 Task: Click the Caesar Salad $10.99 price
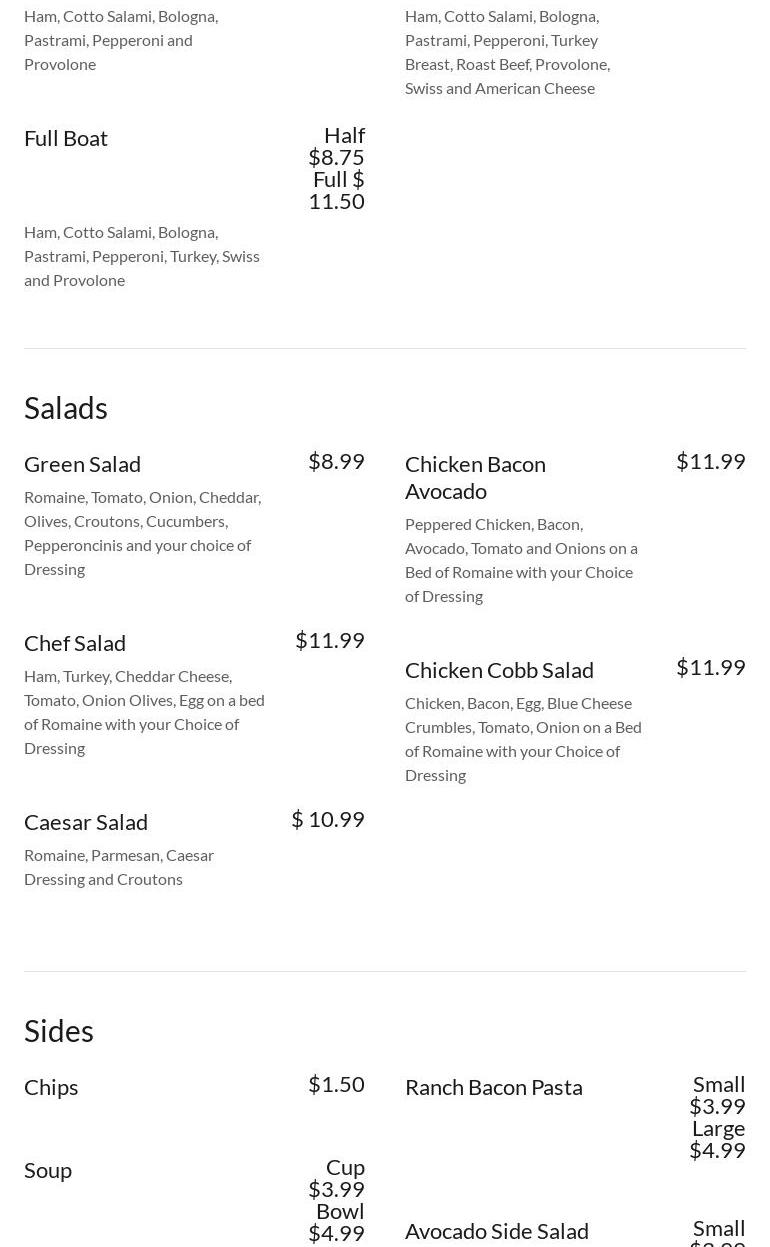(x=328, y=819)
